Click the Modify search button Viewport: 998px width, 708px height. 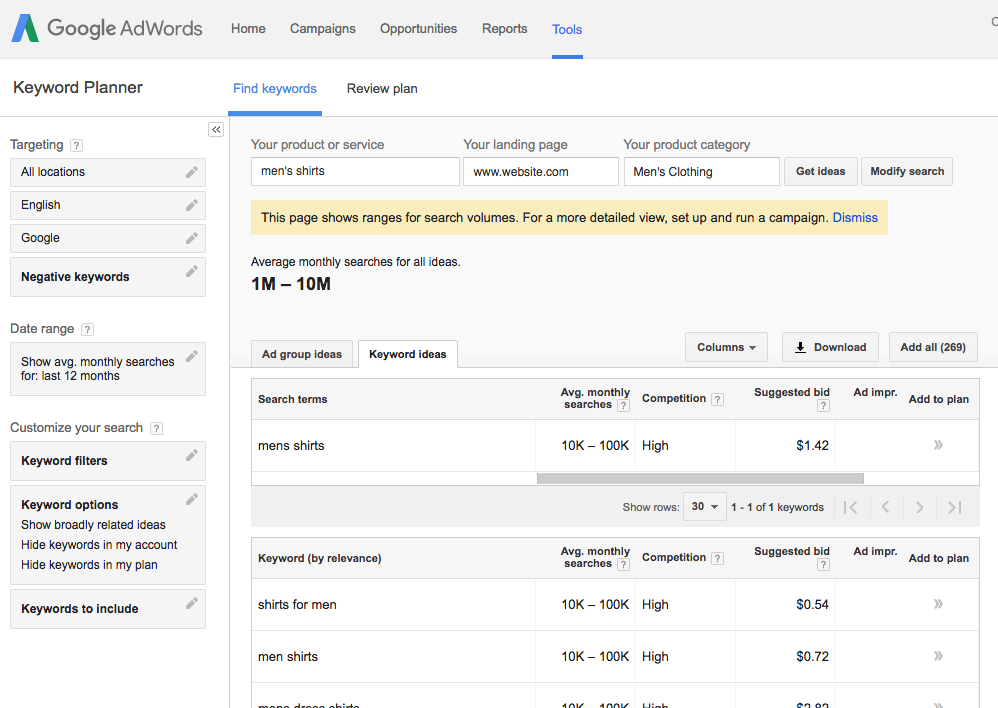point(907,171)
